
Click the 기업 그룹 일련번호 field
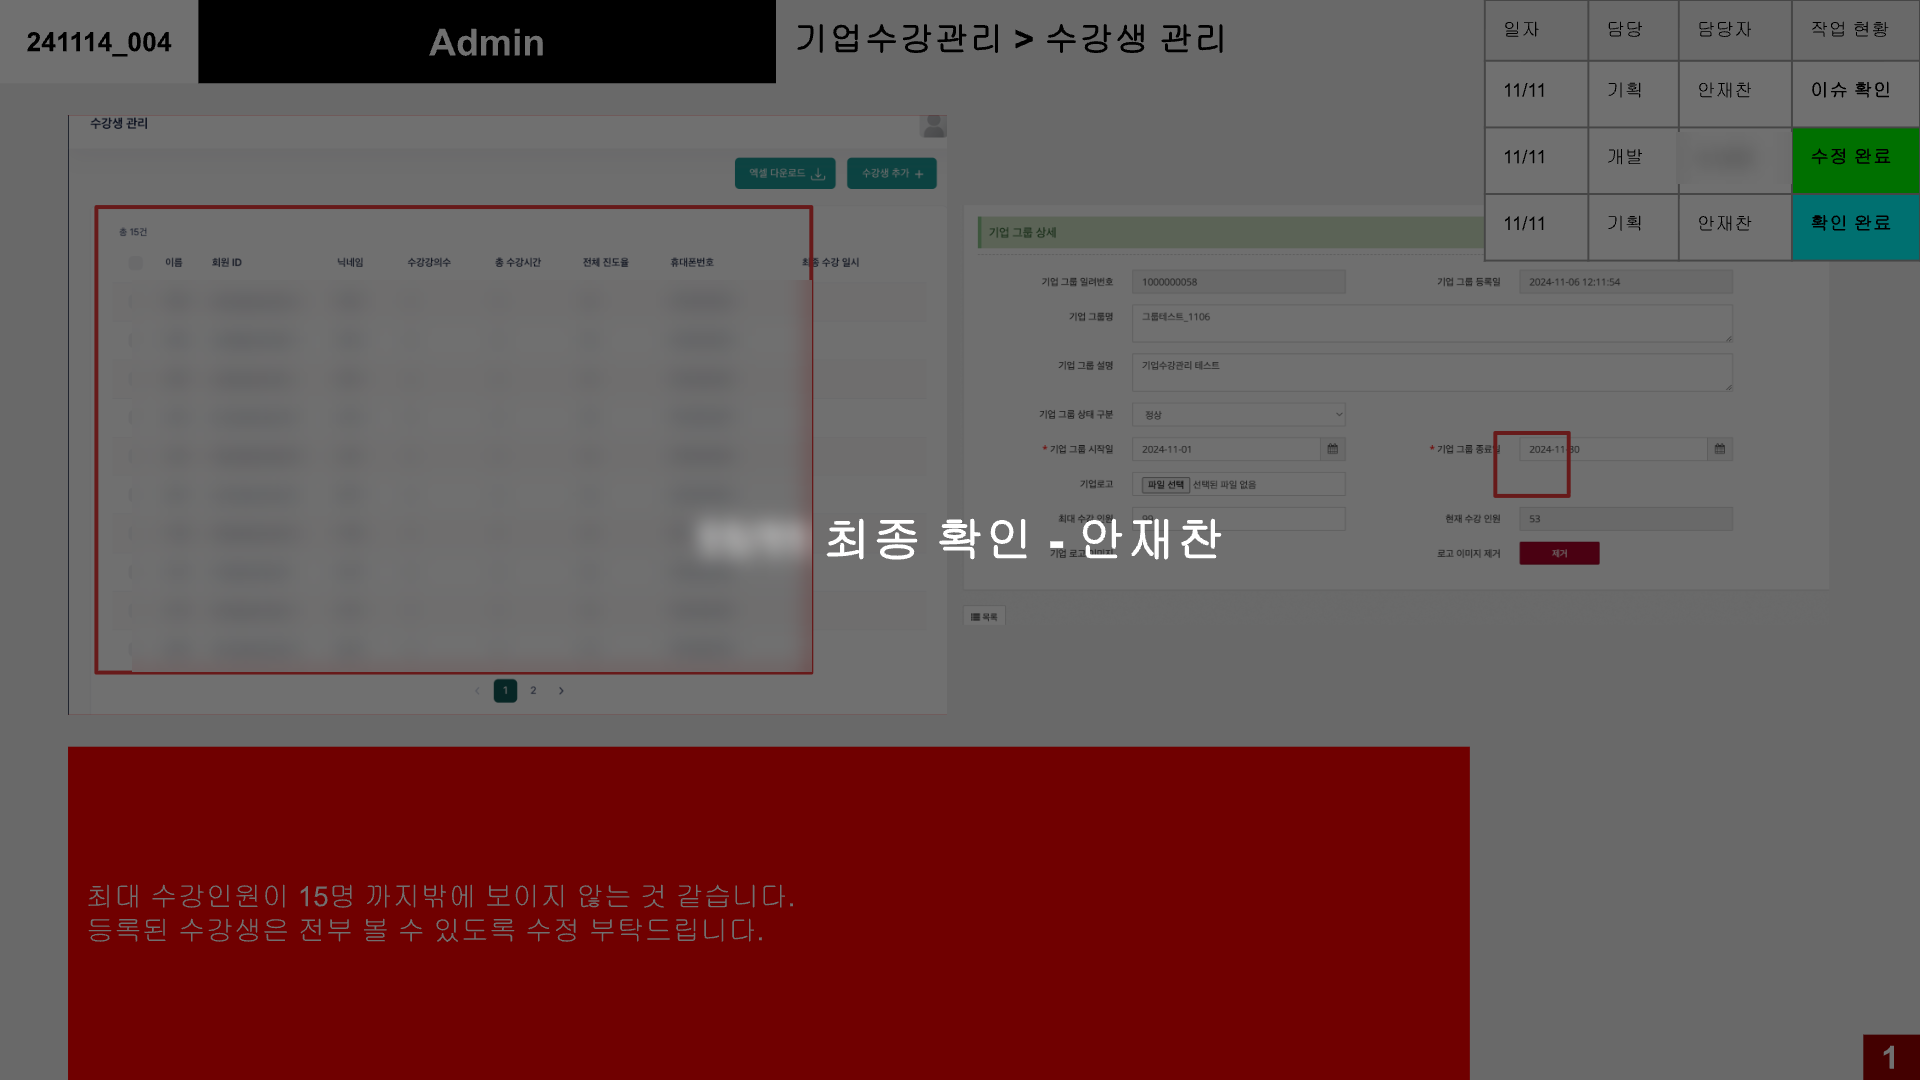(x=1238, y=282)
